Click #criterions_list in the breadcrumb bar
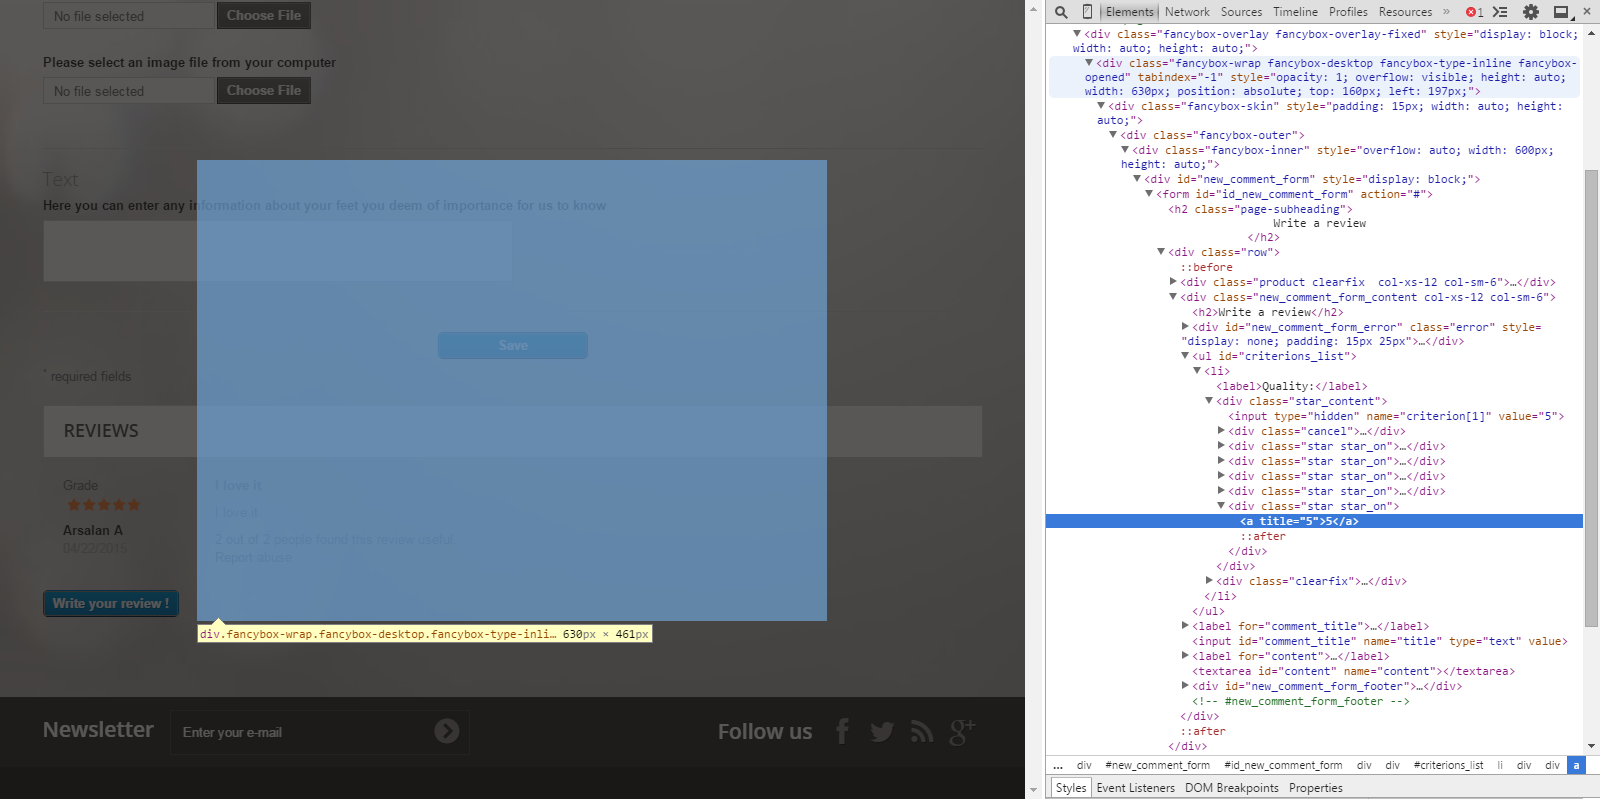The image size is (1600, 799). [x=1448, y=766]
